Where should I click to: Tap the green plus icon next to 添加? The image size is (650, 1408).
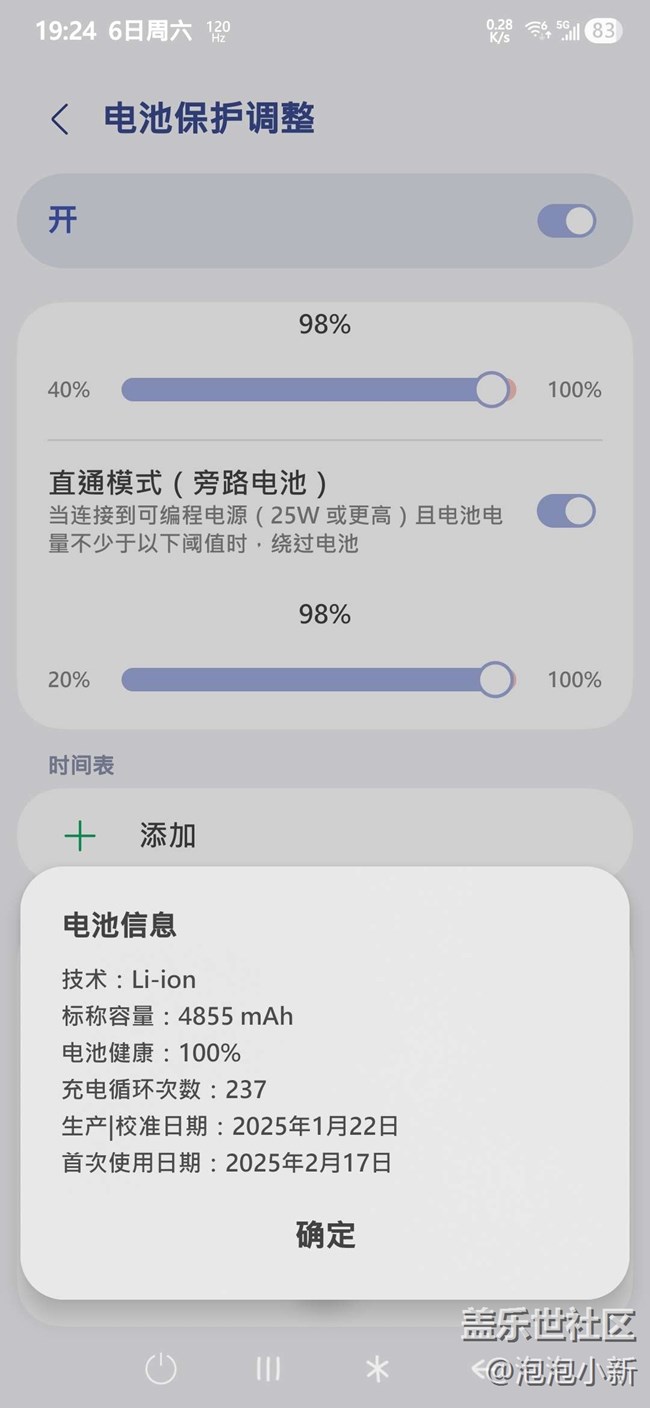(80, 836)
